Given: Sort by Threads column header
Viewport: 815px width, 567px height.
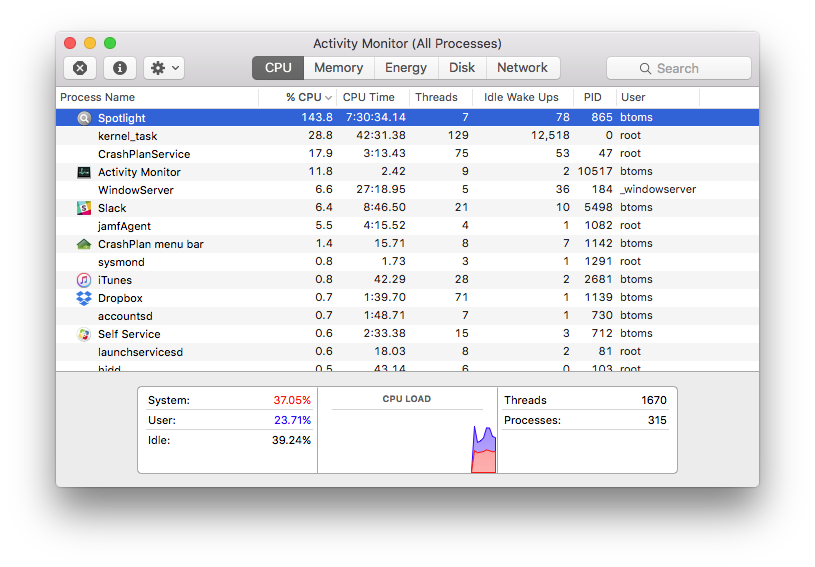Looking at the screenshot, I should pyautogui.click(x=441, y=97).
